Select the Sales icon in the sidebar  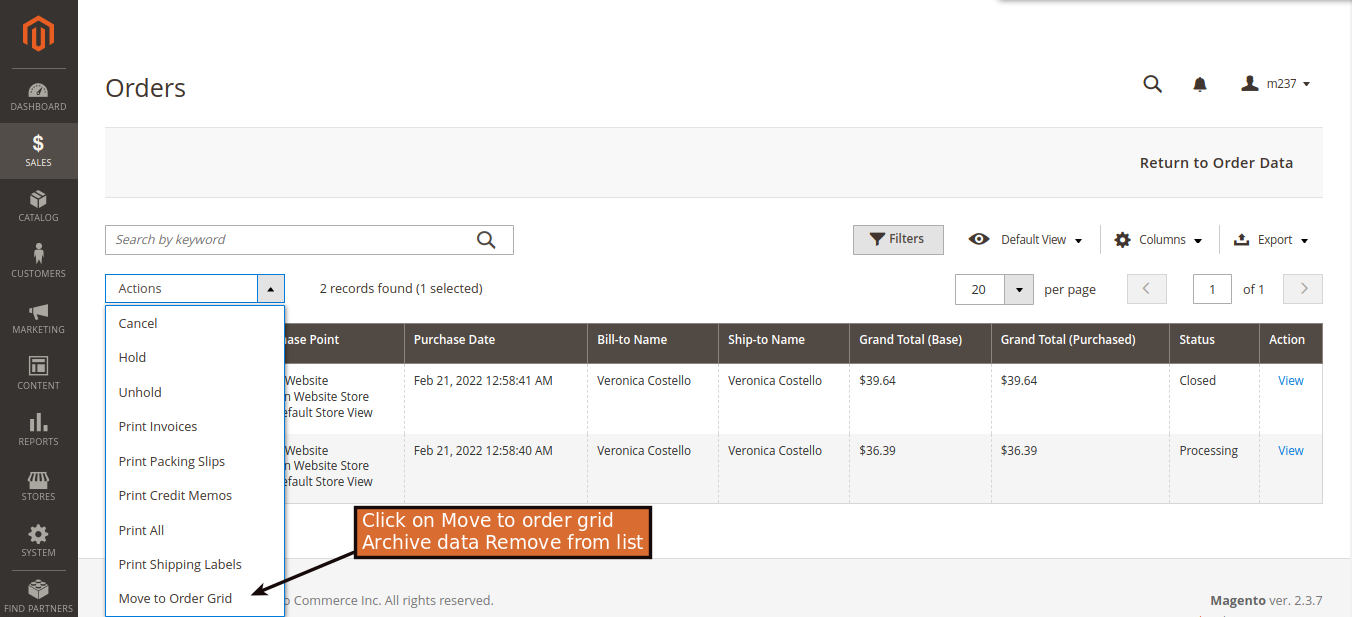pyautogui.click(x=38, y=150)
